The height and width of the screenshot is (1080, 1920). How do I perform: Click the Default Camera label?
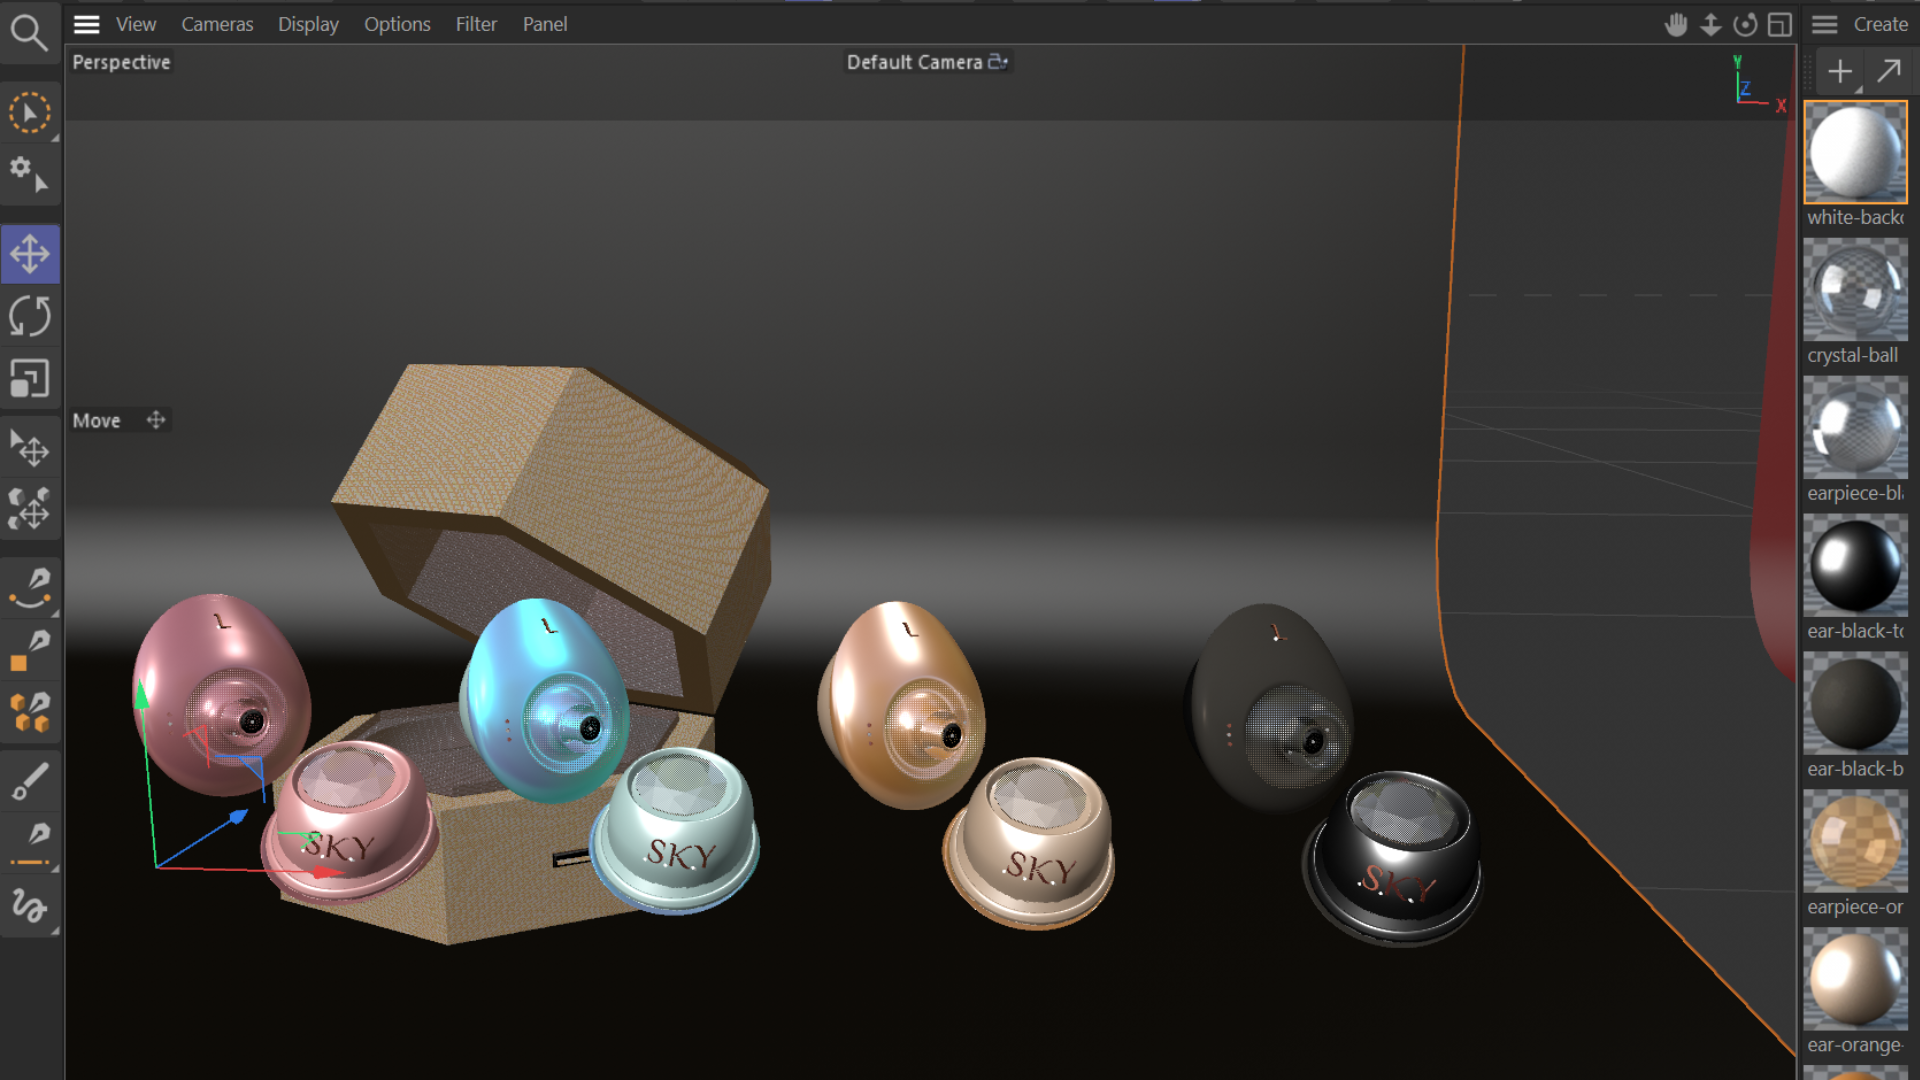coord(915,62)
